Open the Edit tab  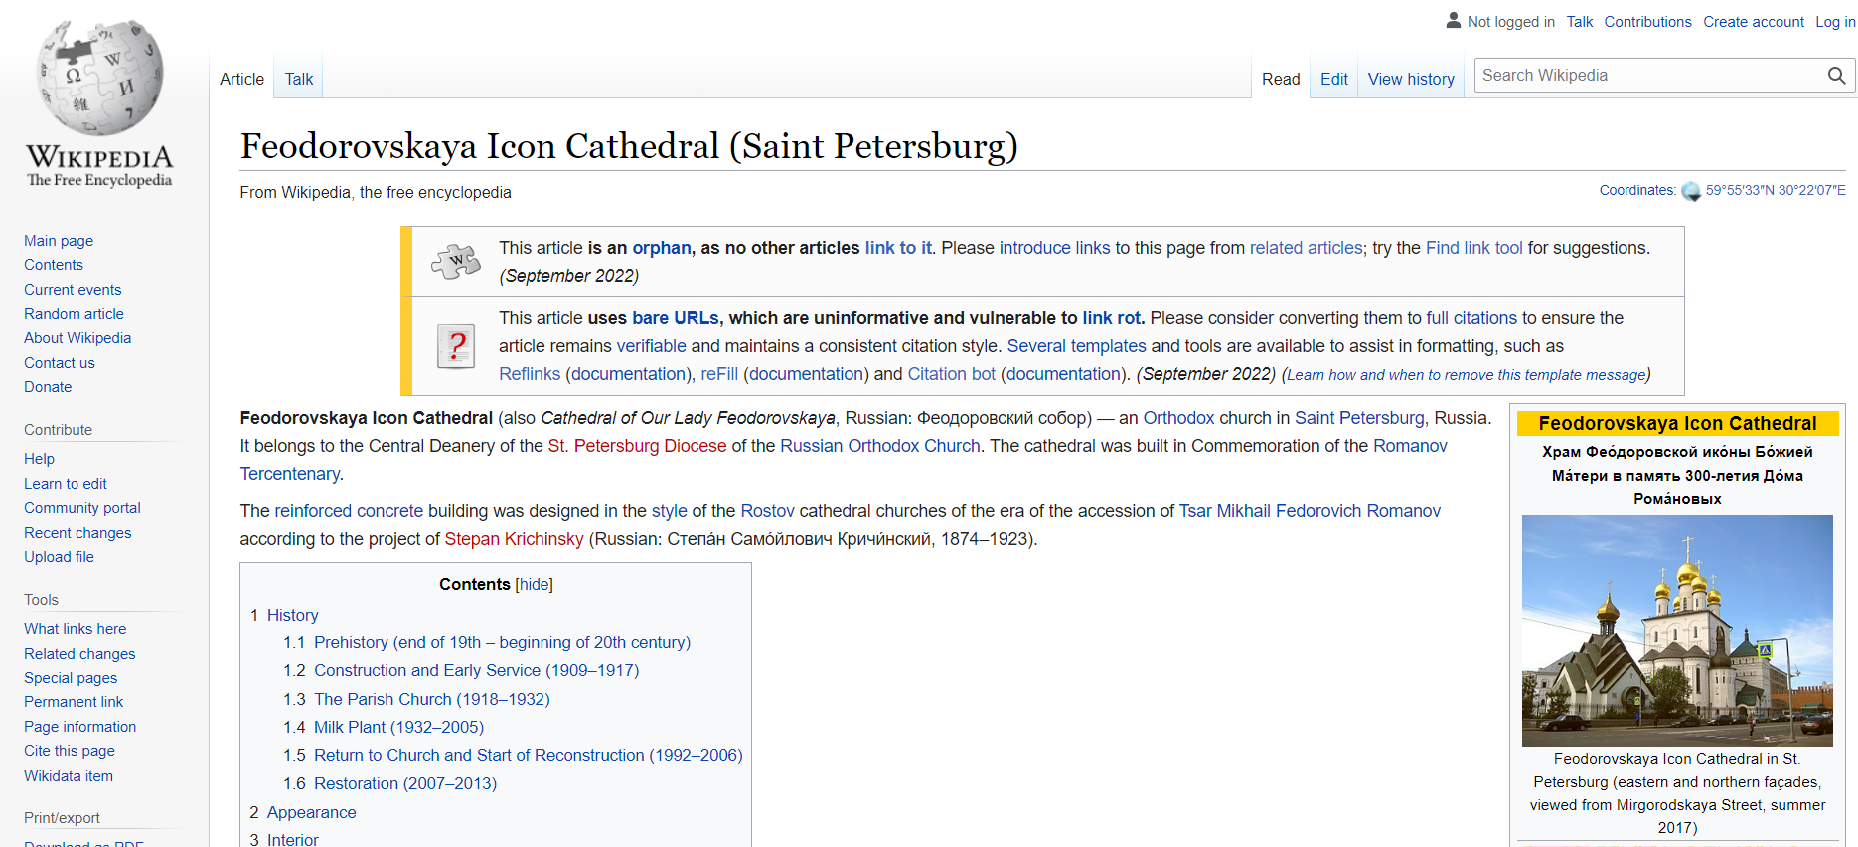click(1334, 79)
